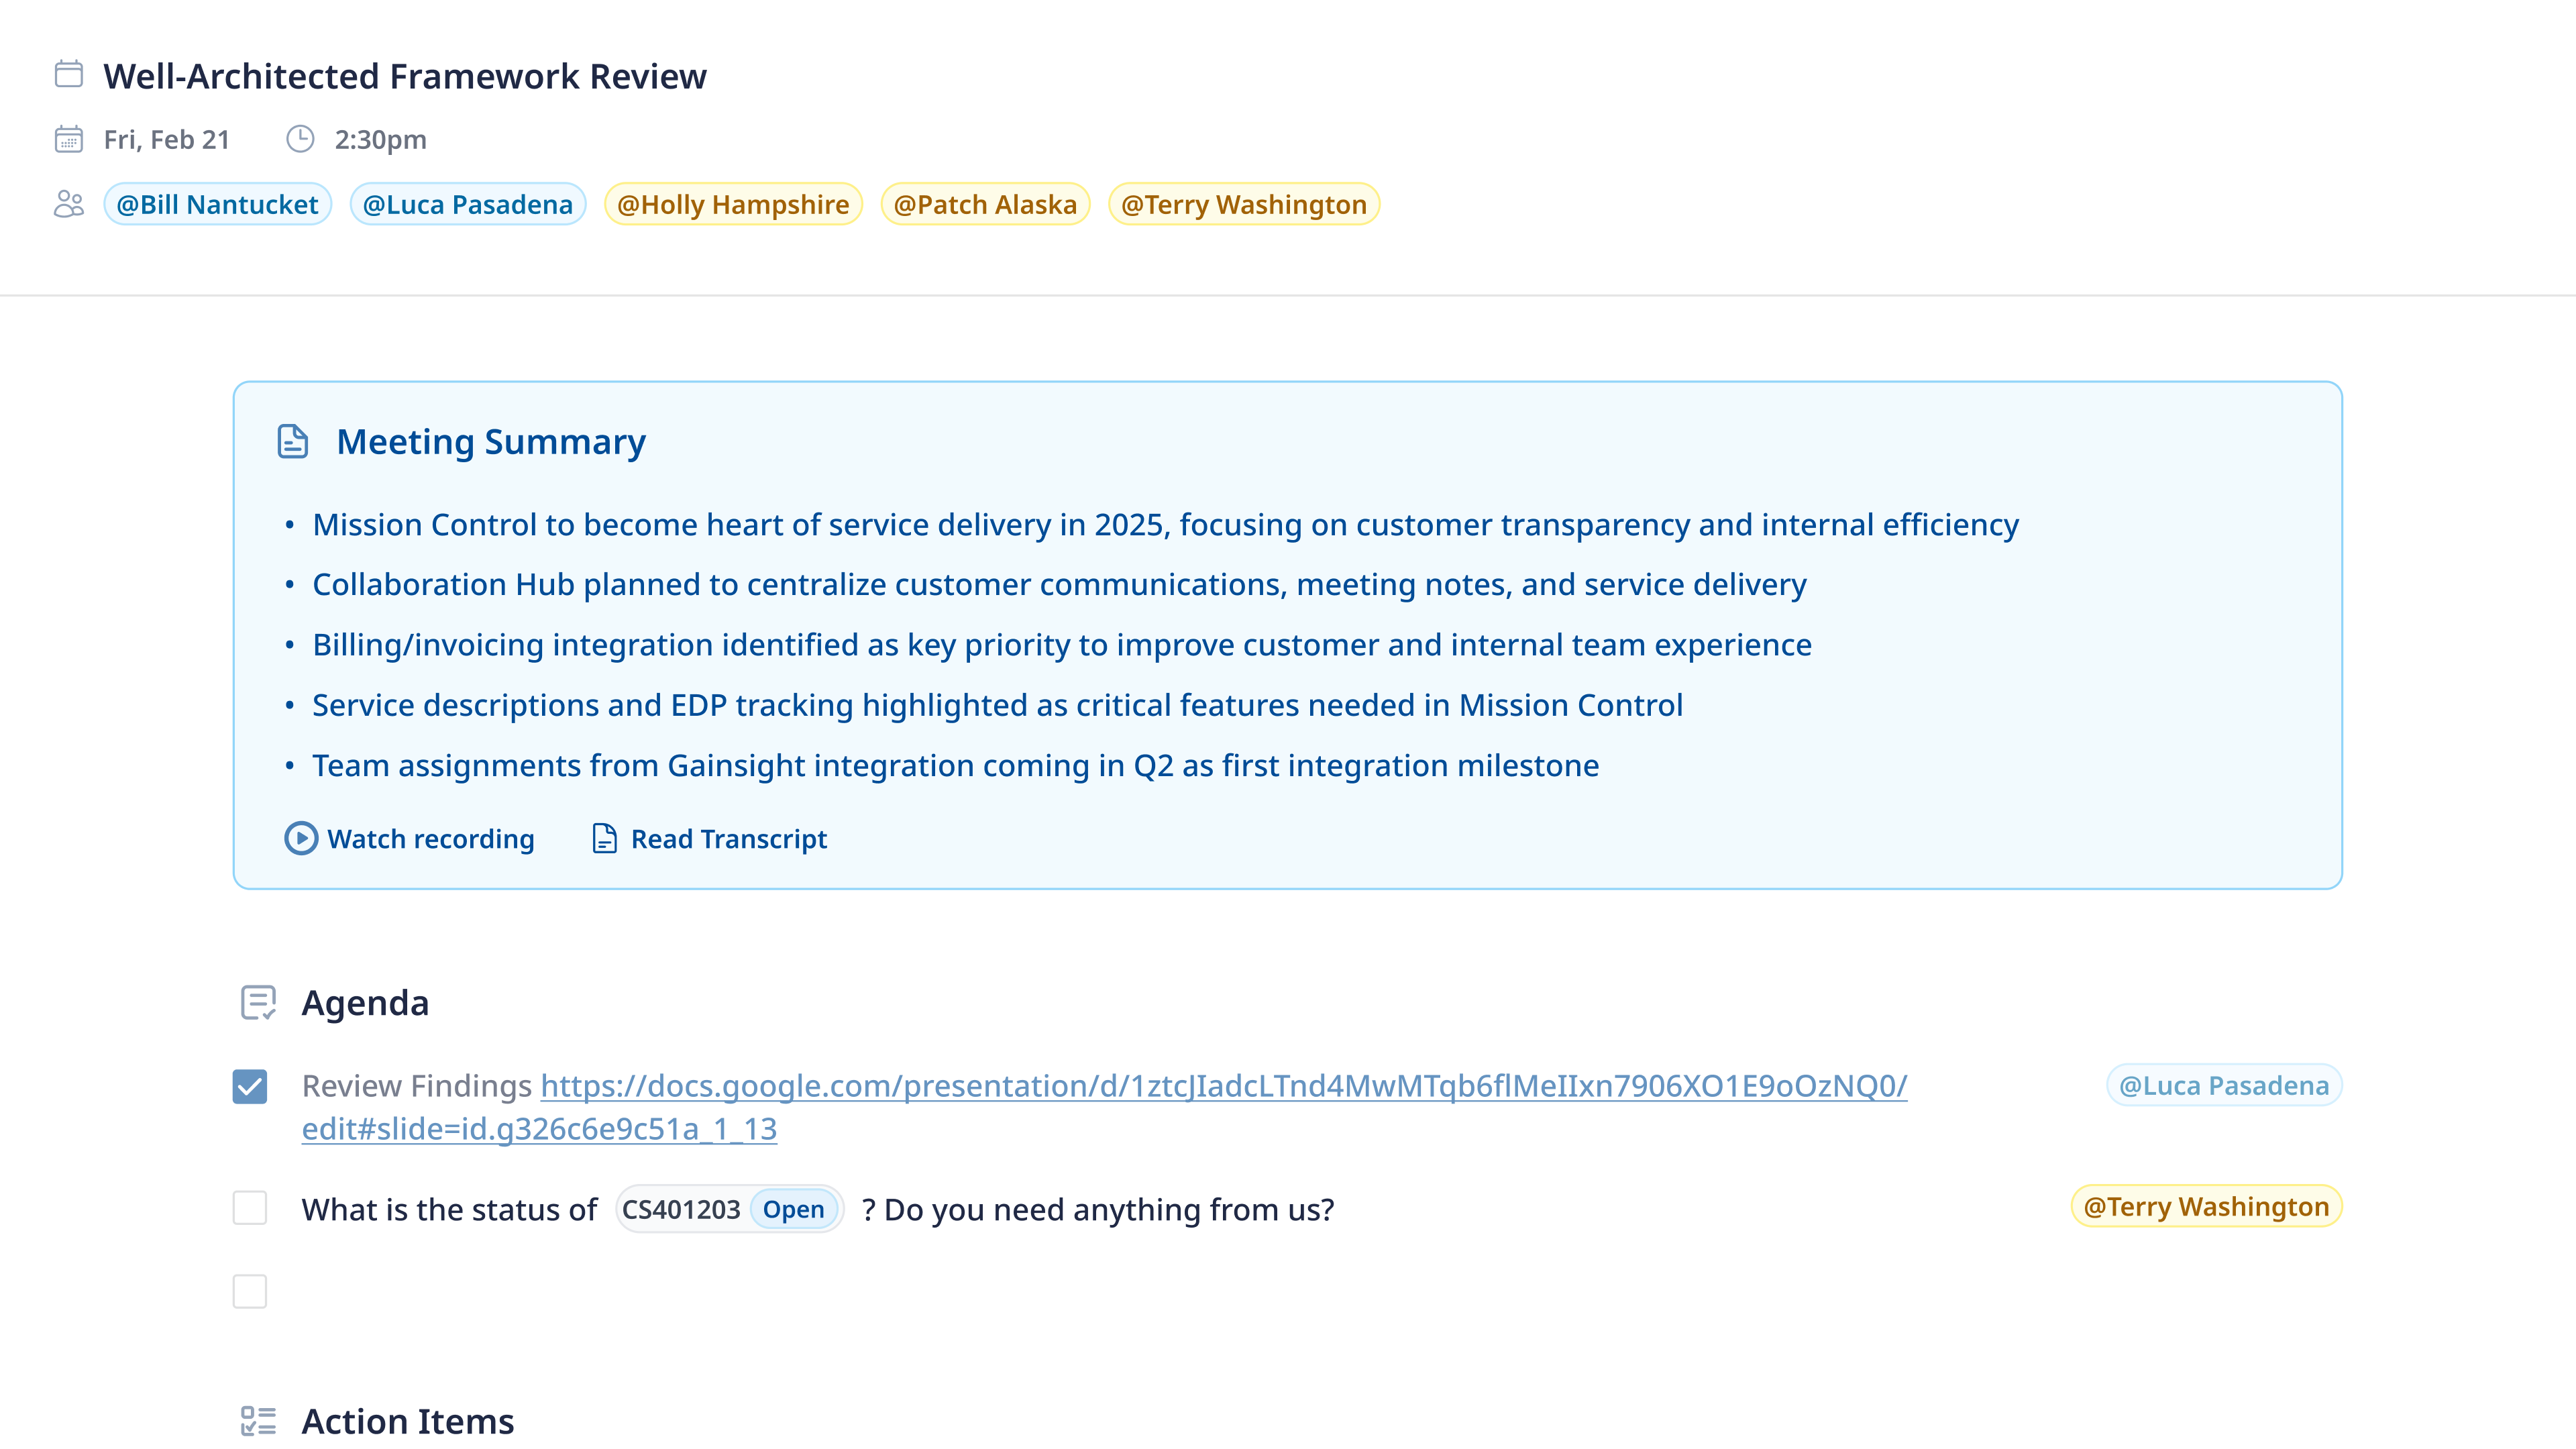2576x1449 pixels.
Task: Click the transcript page icon
Action: 604,838
